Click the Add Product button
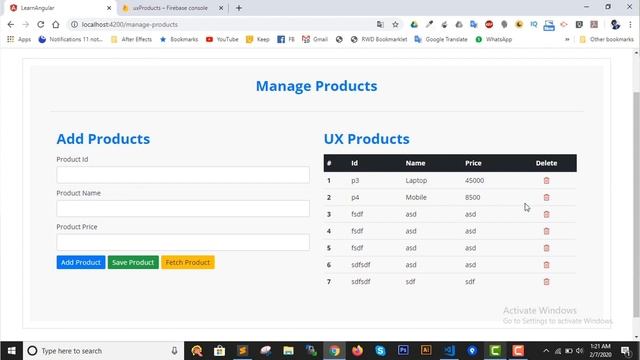This screenshot has height=360, width=640. click(81, 262)
